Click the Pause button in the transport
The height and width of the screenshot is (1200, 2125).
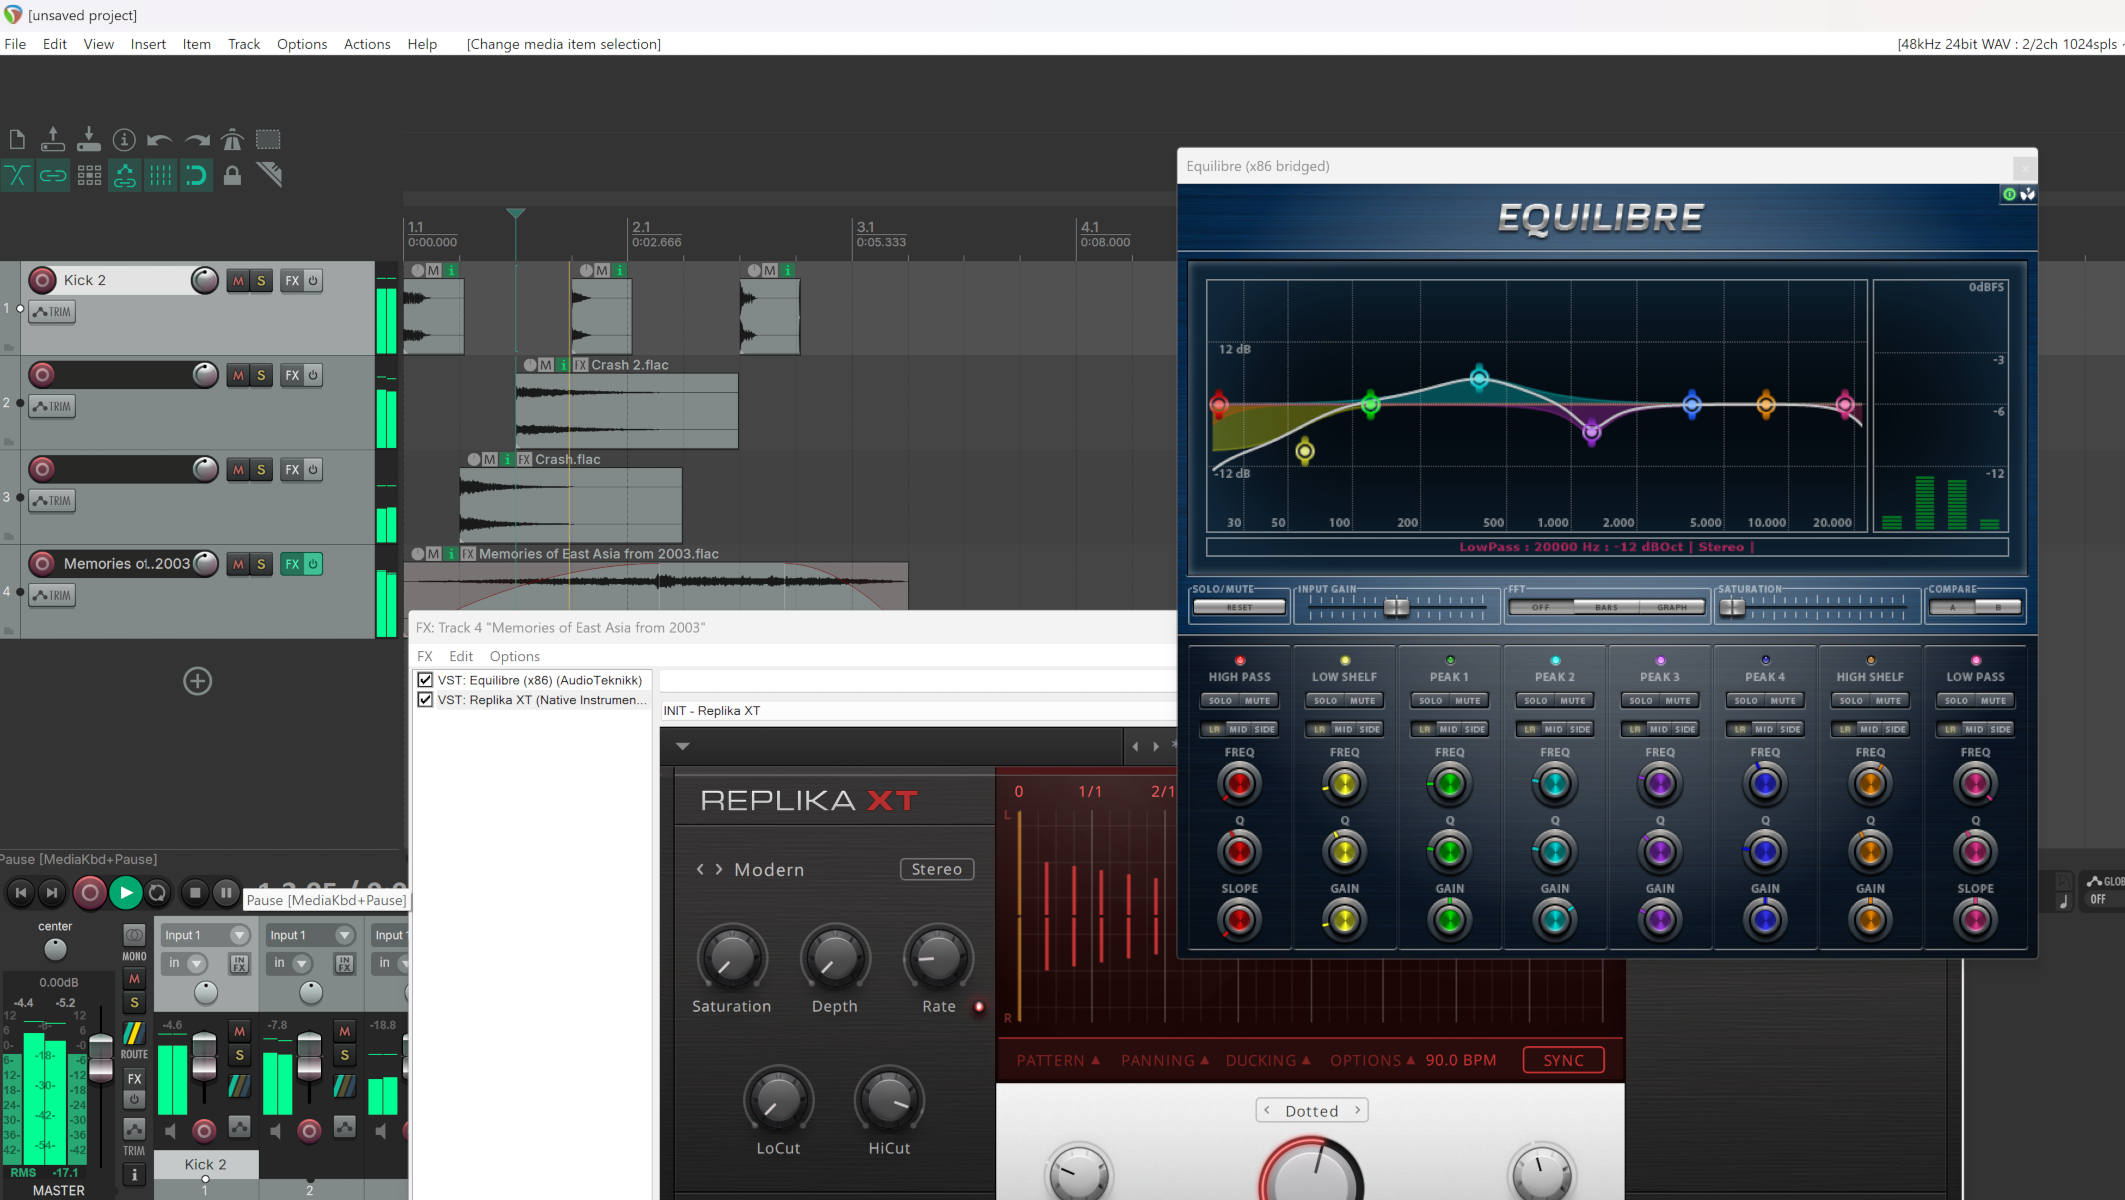click(x=226, y=893)
